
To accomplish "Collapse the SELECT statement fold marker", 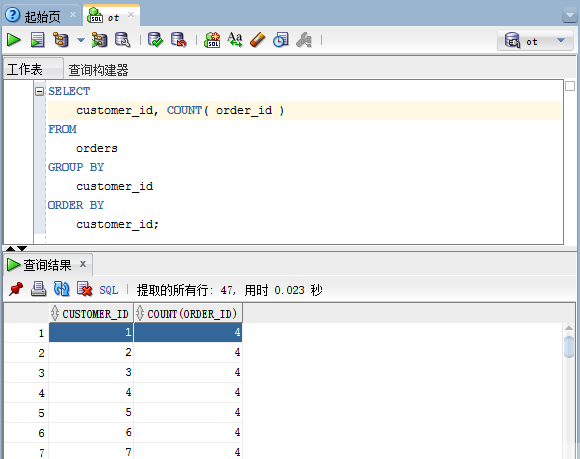I will [x=40, y=91].
